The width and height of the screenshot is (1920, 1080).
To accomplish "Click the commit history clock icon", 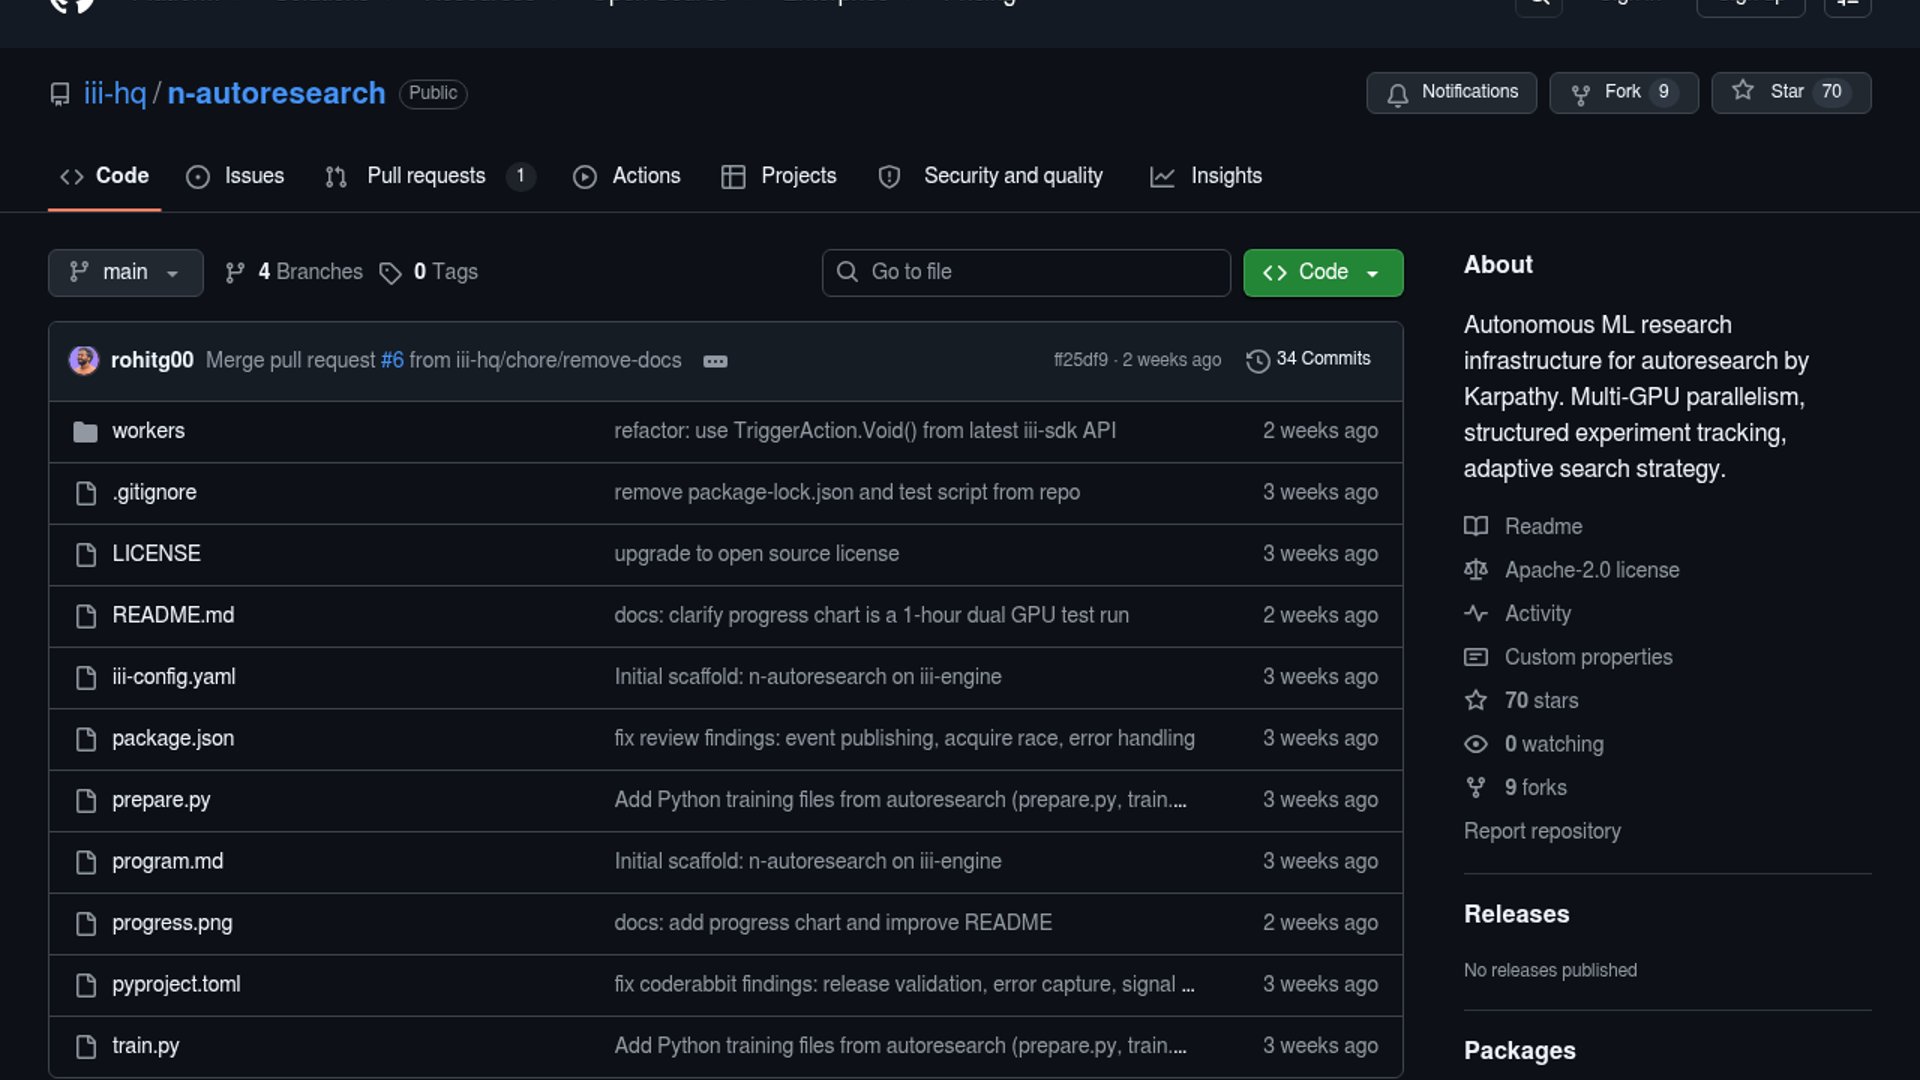I will (1257, 360).
